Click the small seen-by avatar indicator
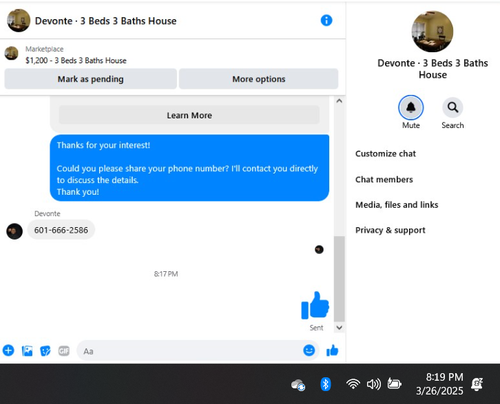 (x=319, y=249)
